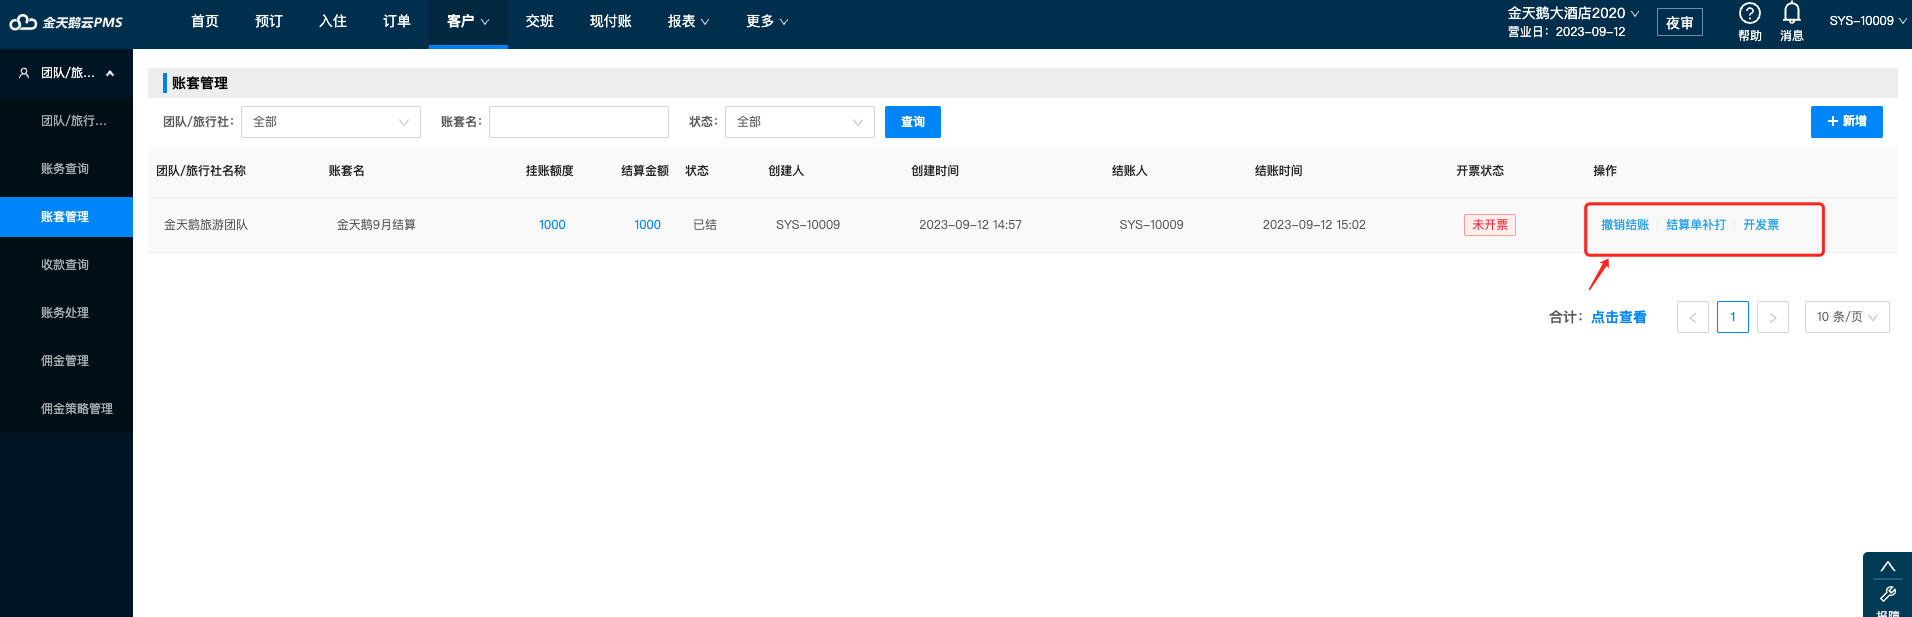The height and width of the screenshot is (617, 1912).
Task: Click the 营业日 2023-09-12 text
Action: [1567, 32]
